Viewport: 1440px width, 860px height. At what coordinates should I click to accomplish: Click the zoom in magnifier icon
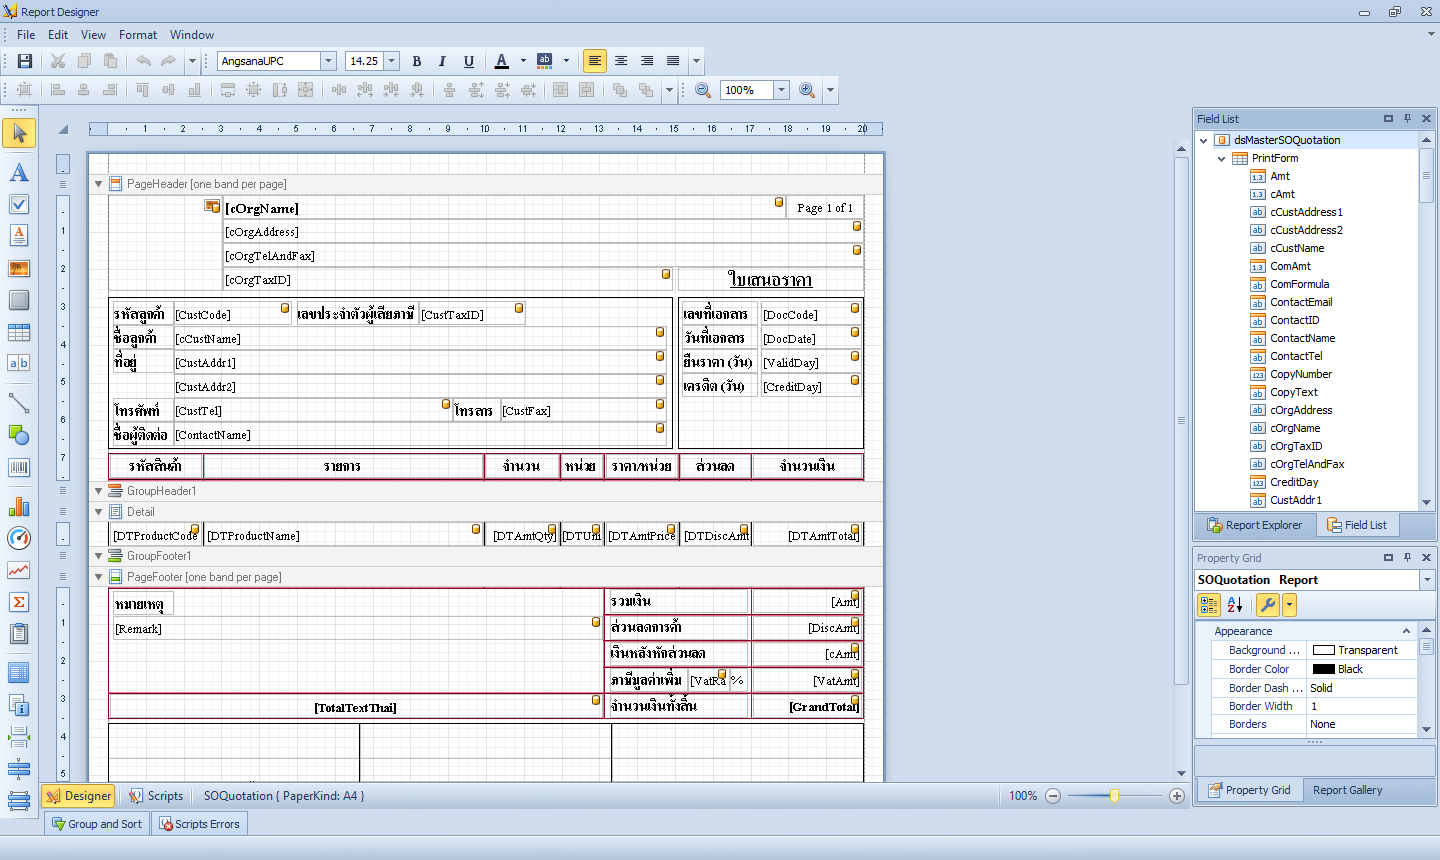tap(807, 90)
